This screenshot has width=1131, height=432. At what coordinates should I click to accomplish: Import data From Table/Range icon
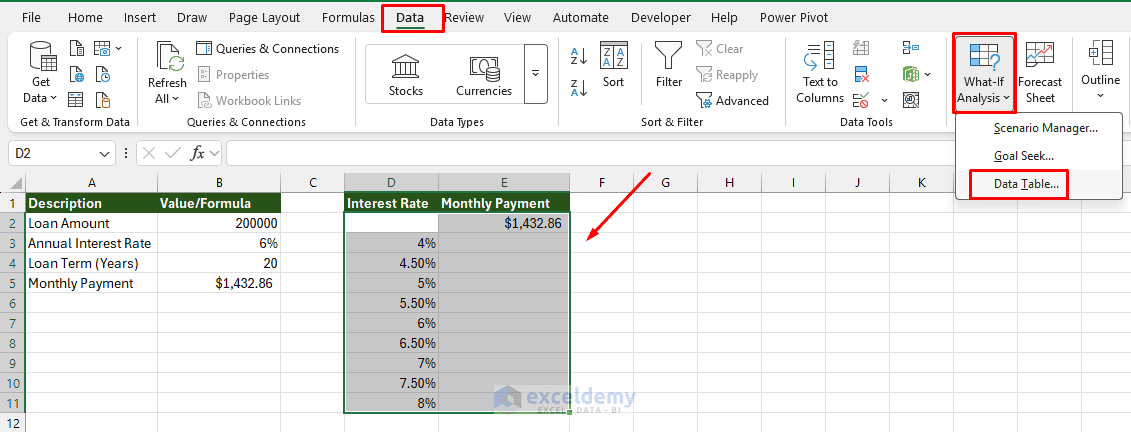pyautogui.click(x=76, y=100)
